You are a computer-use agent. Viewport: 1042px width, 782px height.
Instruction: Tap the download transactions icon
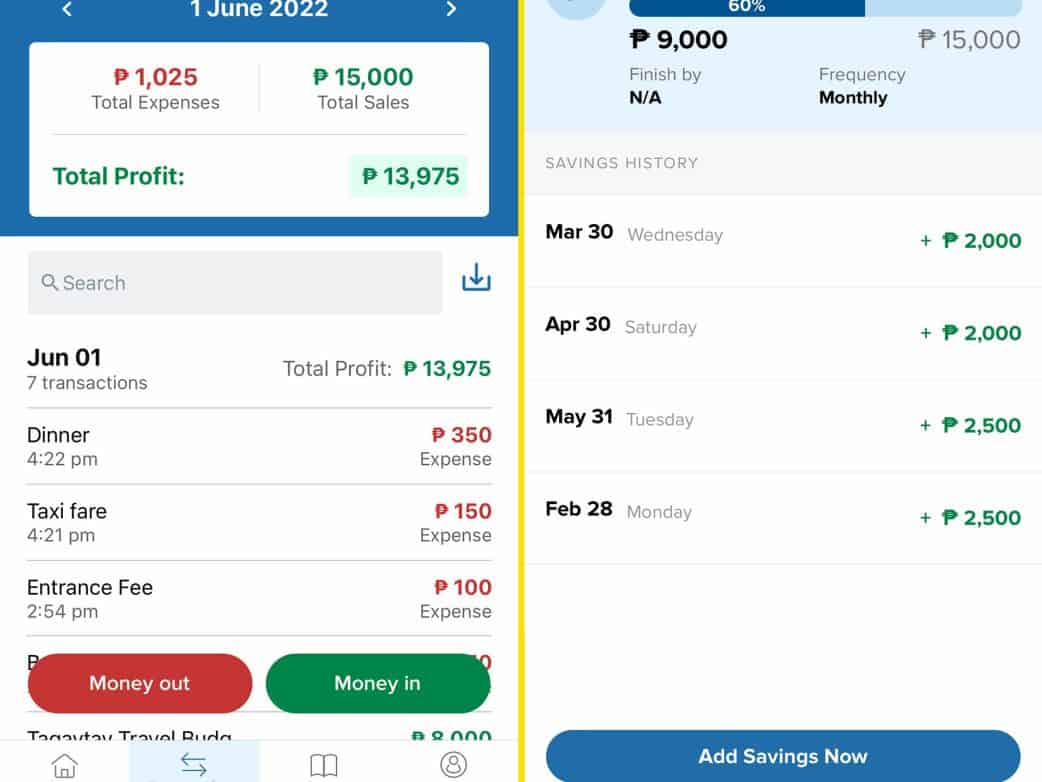click(476, 279)
